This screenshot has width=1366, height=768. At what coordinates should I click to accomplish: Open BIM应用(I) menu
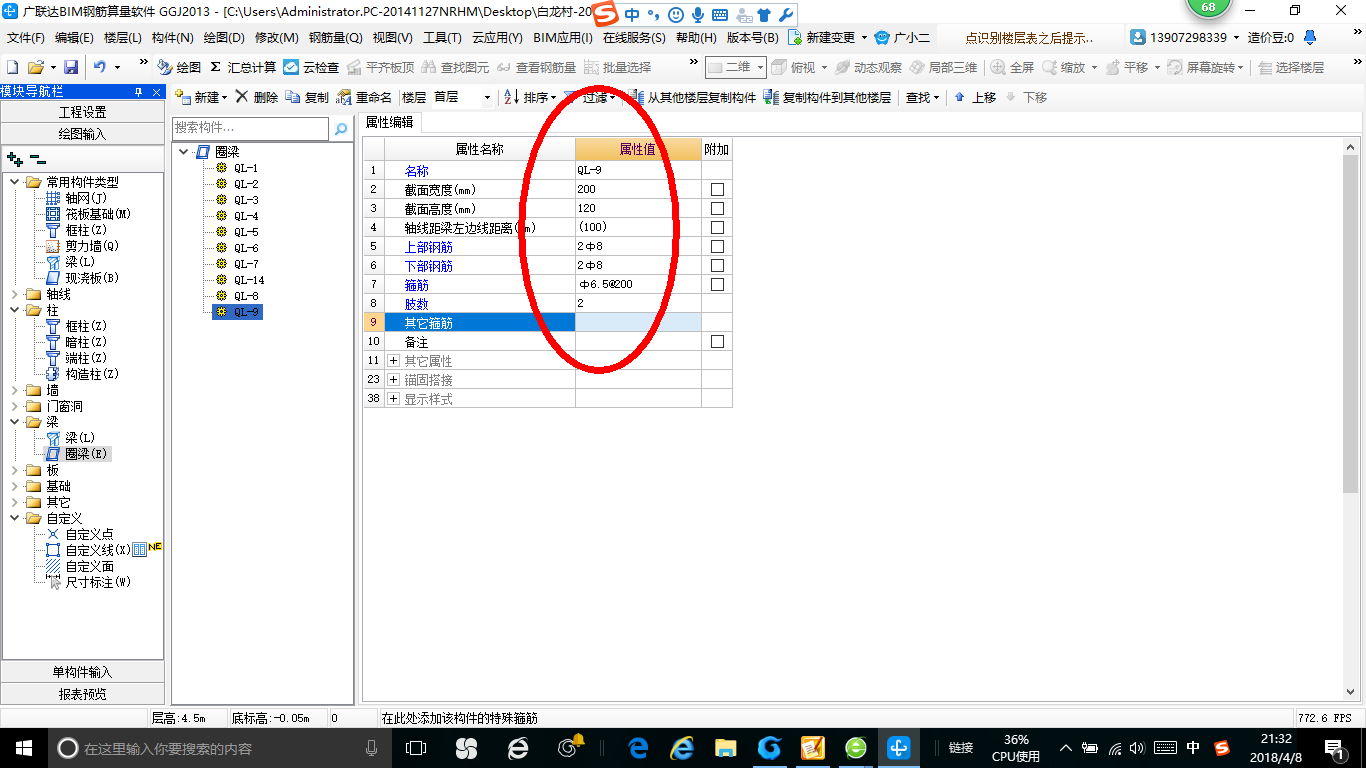click(x=563, y=38)
